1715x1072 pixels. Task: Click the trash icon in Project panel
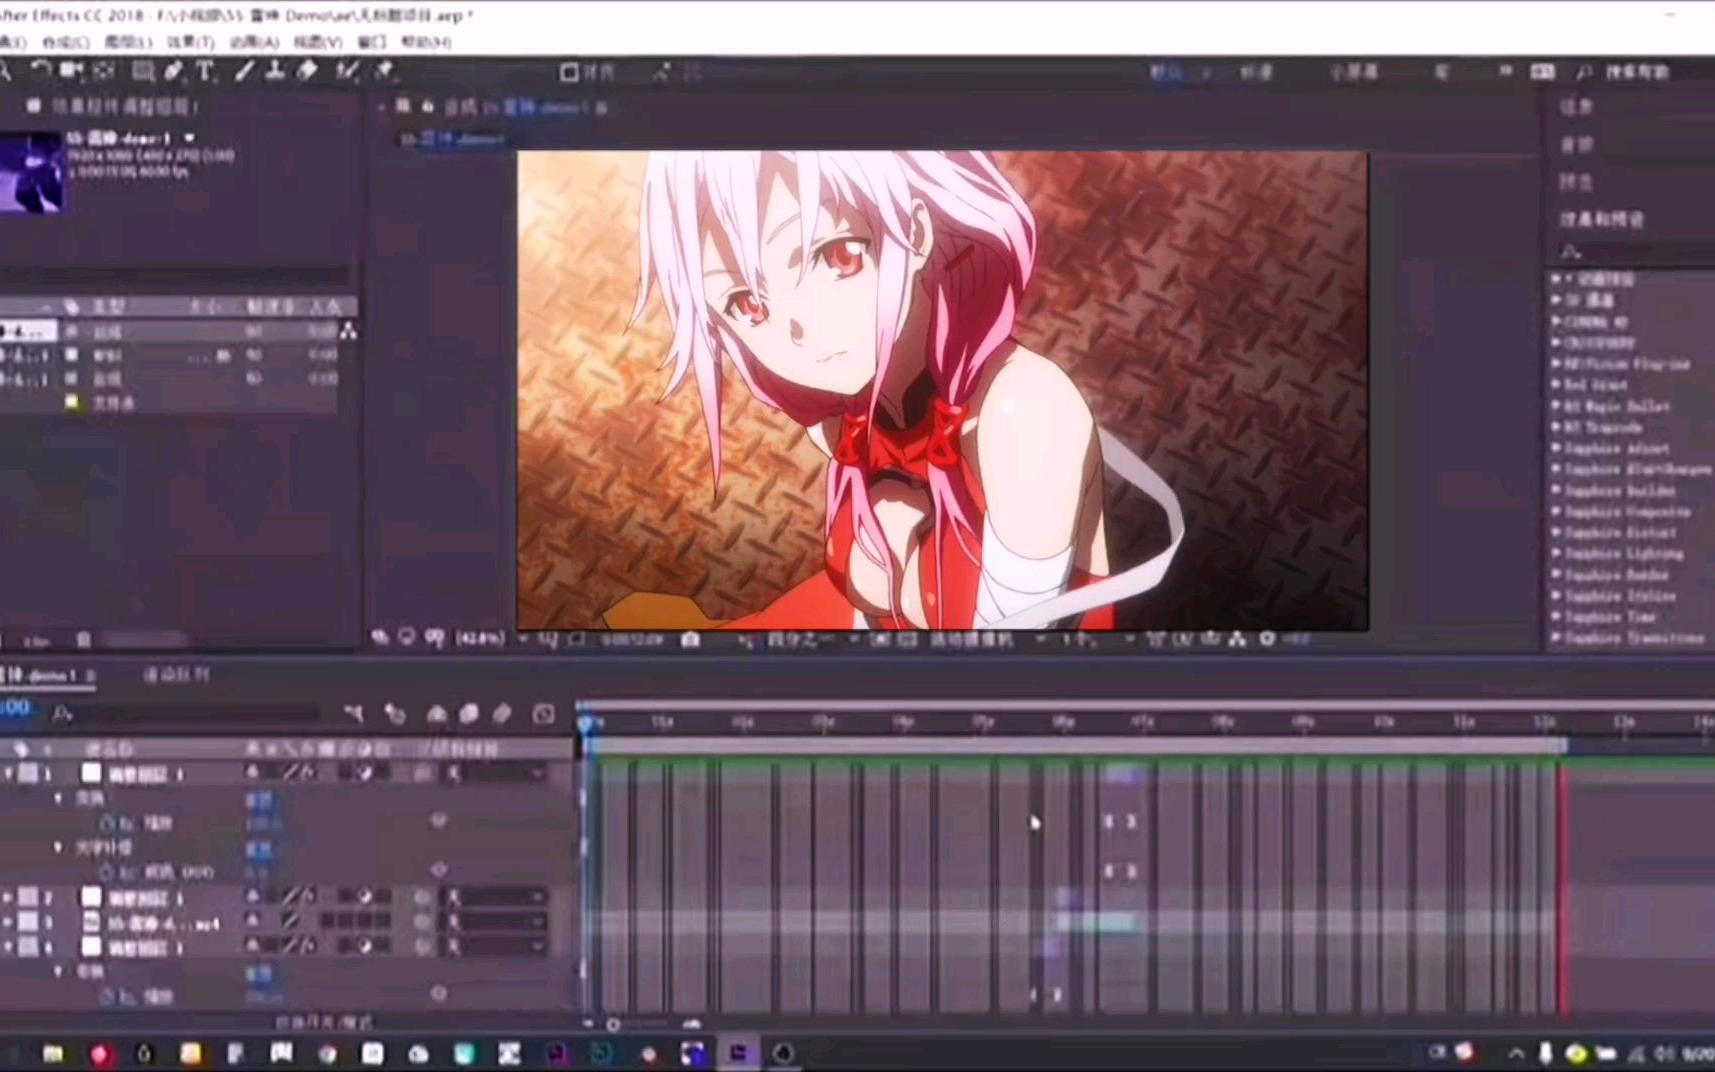pyautogui.click(x=84, y=639)
